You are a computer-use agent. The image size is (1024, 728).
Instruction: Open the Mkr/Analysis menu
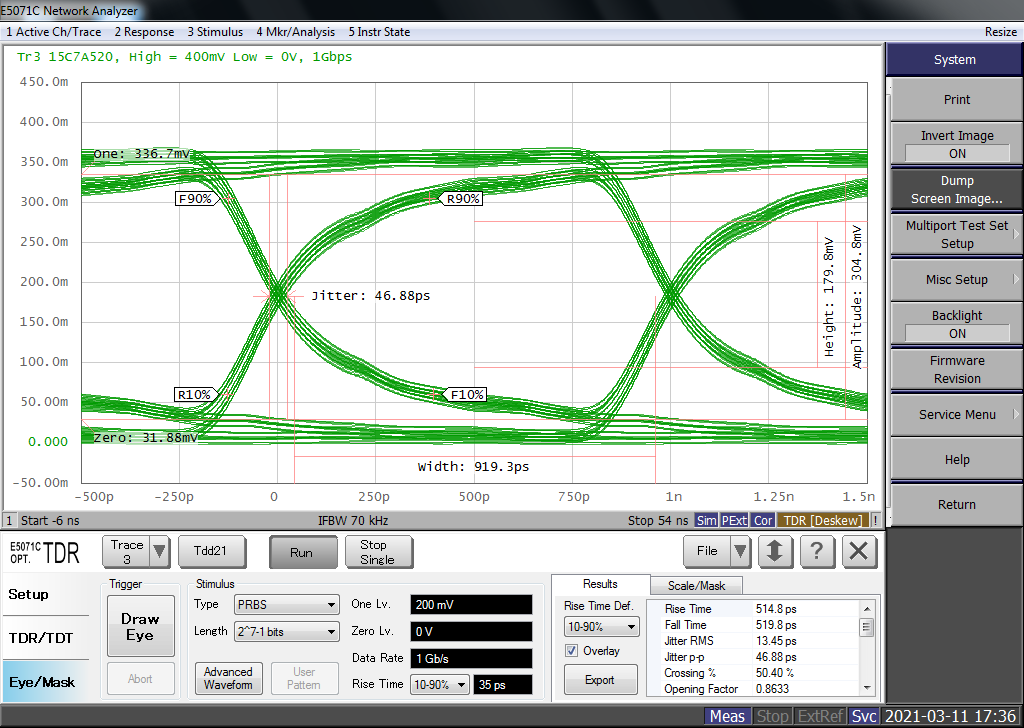(x=297, y=32)
